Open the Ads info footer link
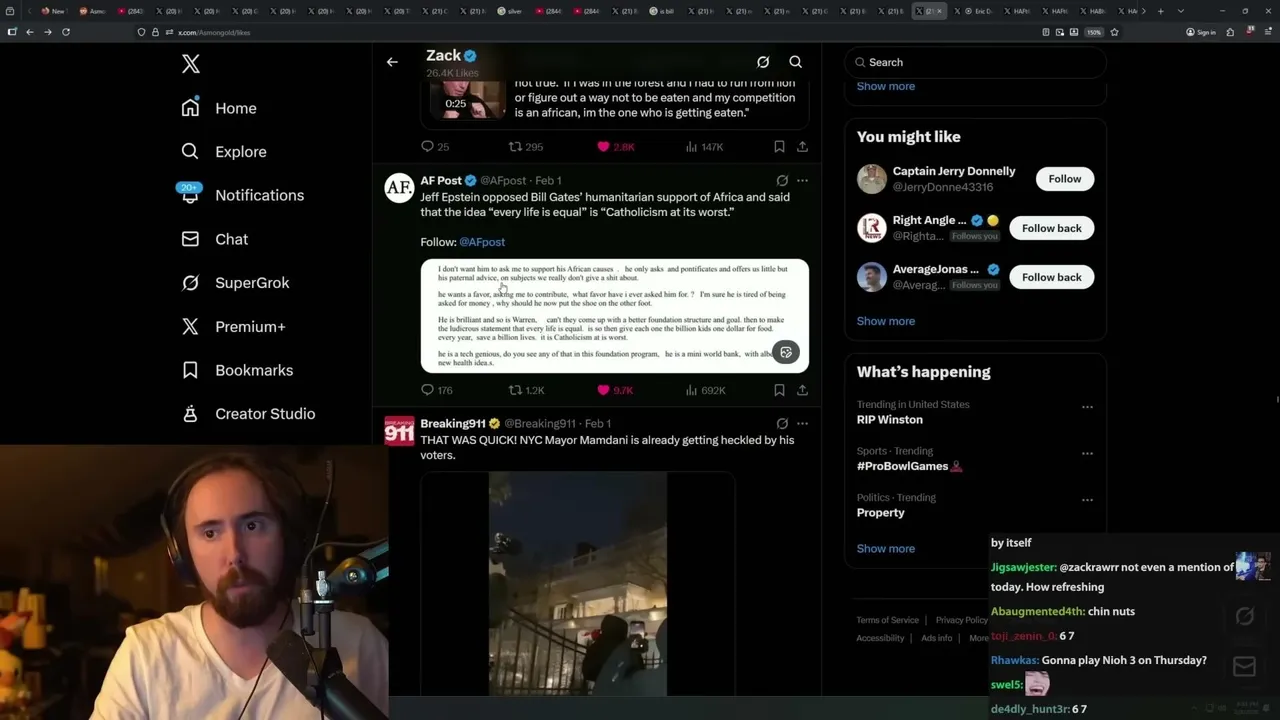This screenshot has width=1280, height=720. pyautogui.click(x=937, y=638)
